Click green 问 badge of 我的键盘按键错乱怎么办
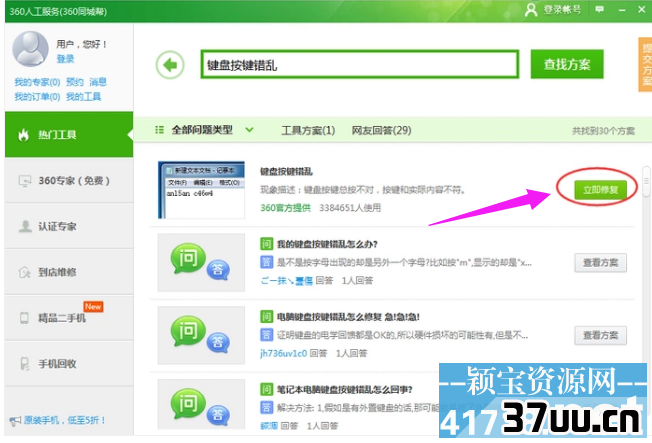The image size is (652, 443). point(267,244)
